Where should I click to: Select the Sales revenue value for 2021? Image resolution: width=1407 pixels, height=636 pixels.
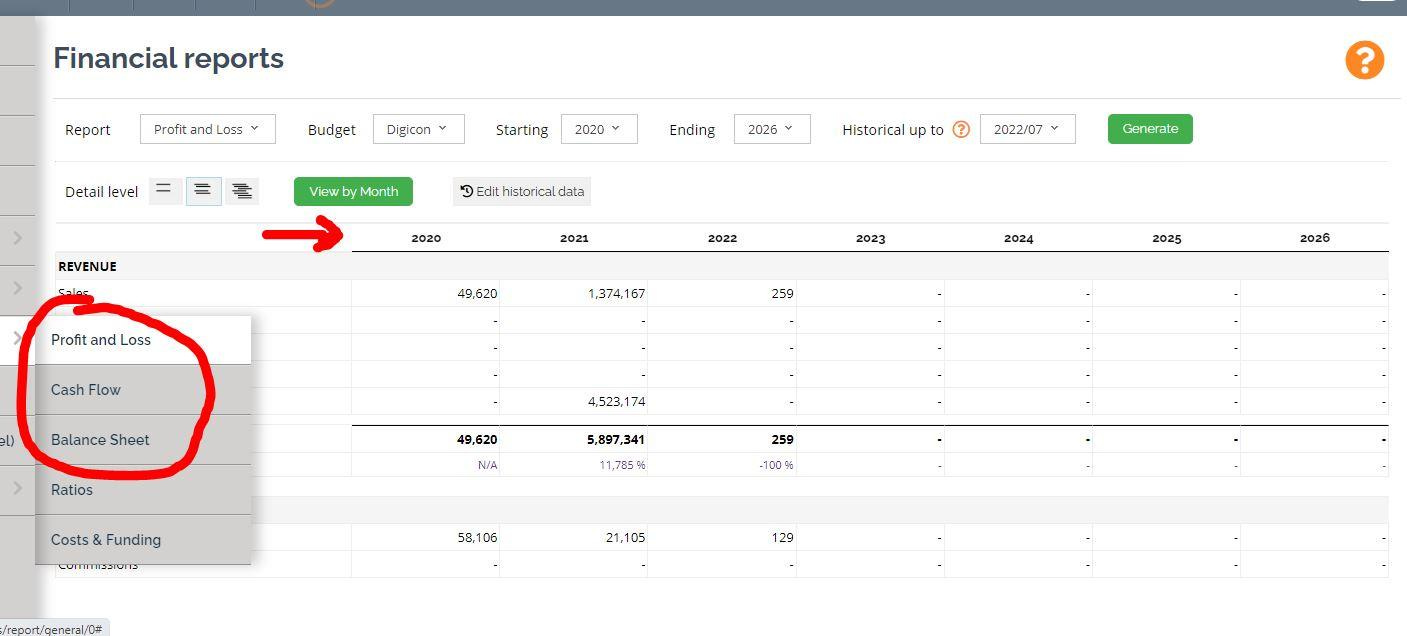coord(617,293)
